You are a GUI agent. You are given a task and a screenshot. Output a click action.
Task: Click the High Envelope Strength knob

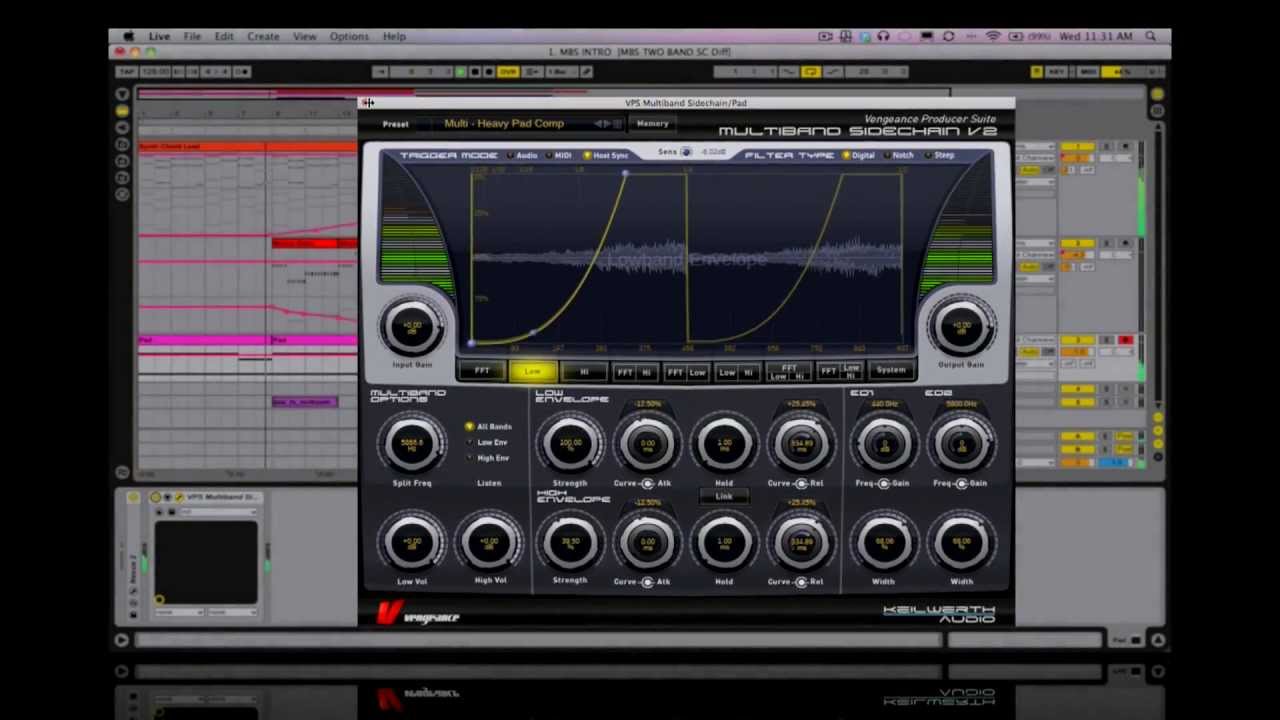click(570, 542)
